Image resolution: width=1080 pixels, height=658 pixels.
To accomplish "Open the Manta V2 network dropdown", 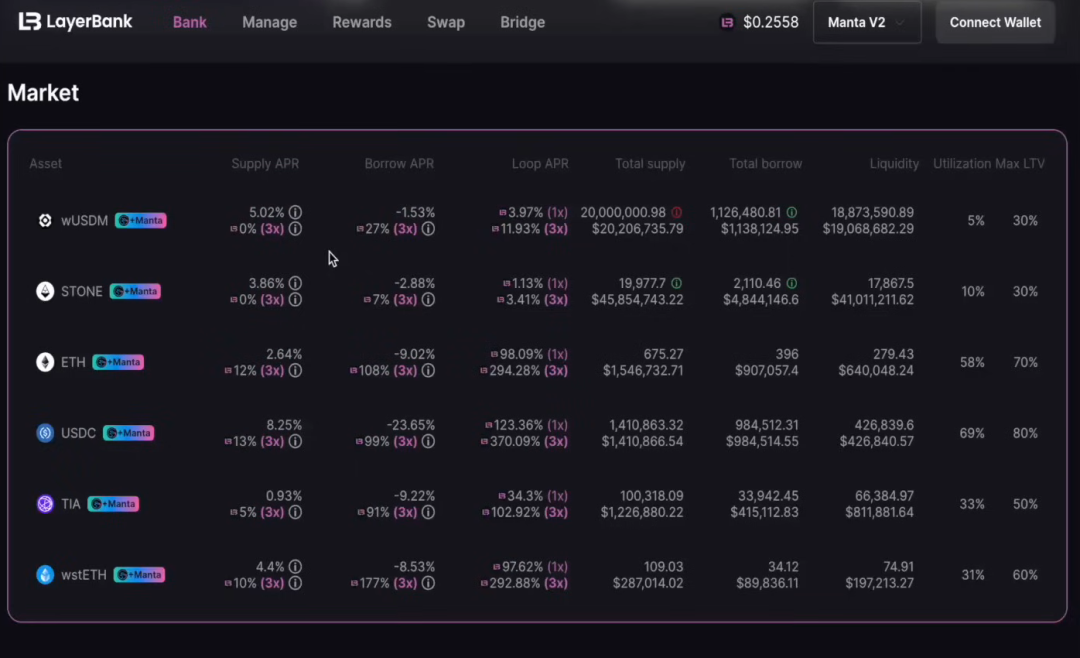I will (866, 22).
